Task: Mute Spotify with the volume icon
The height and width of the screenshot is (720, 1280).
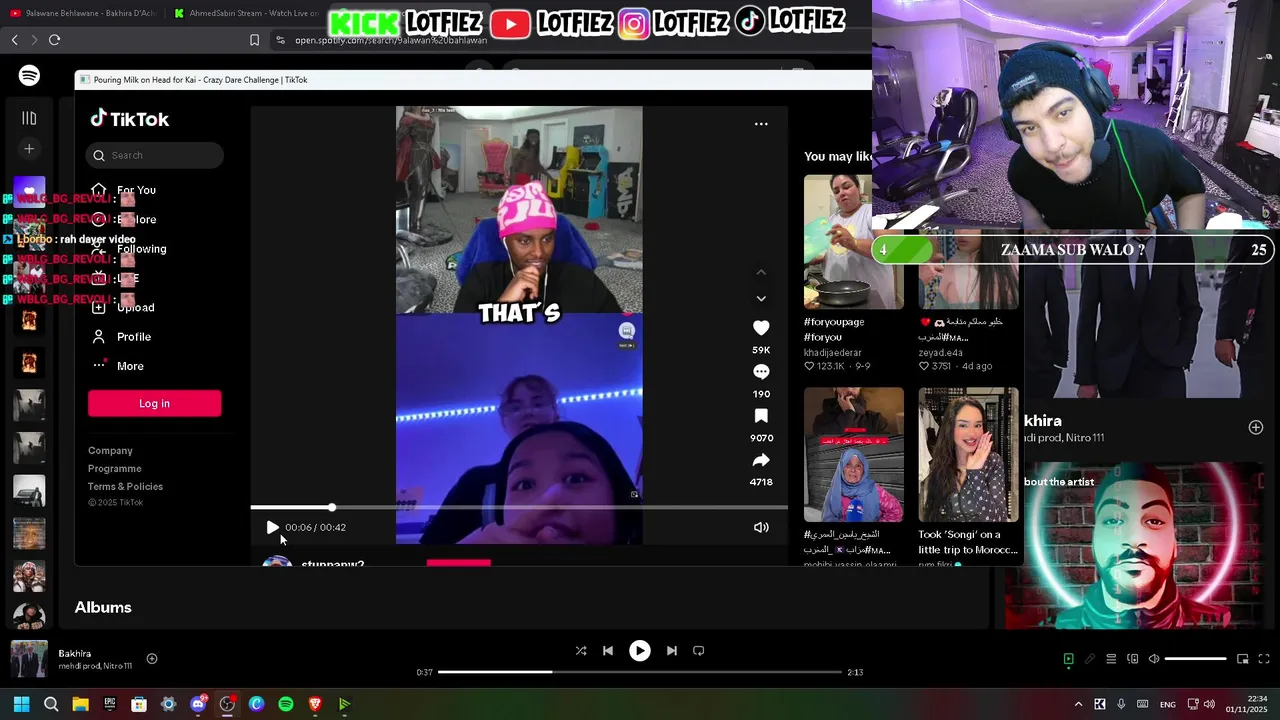Action: (1154, 659)
